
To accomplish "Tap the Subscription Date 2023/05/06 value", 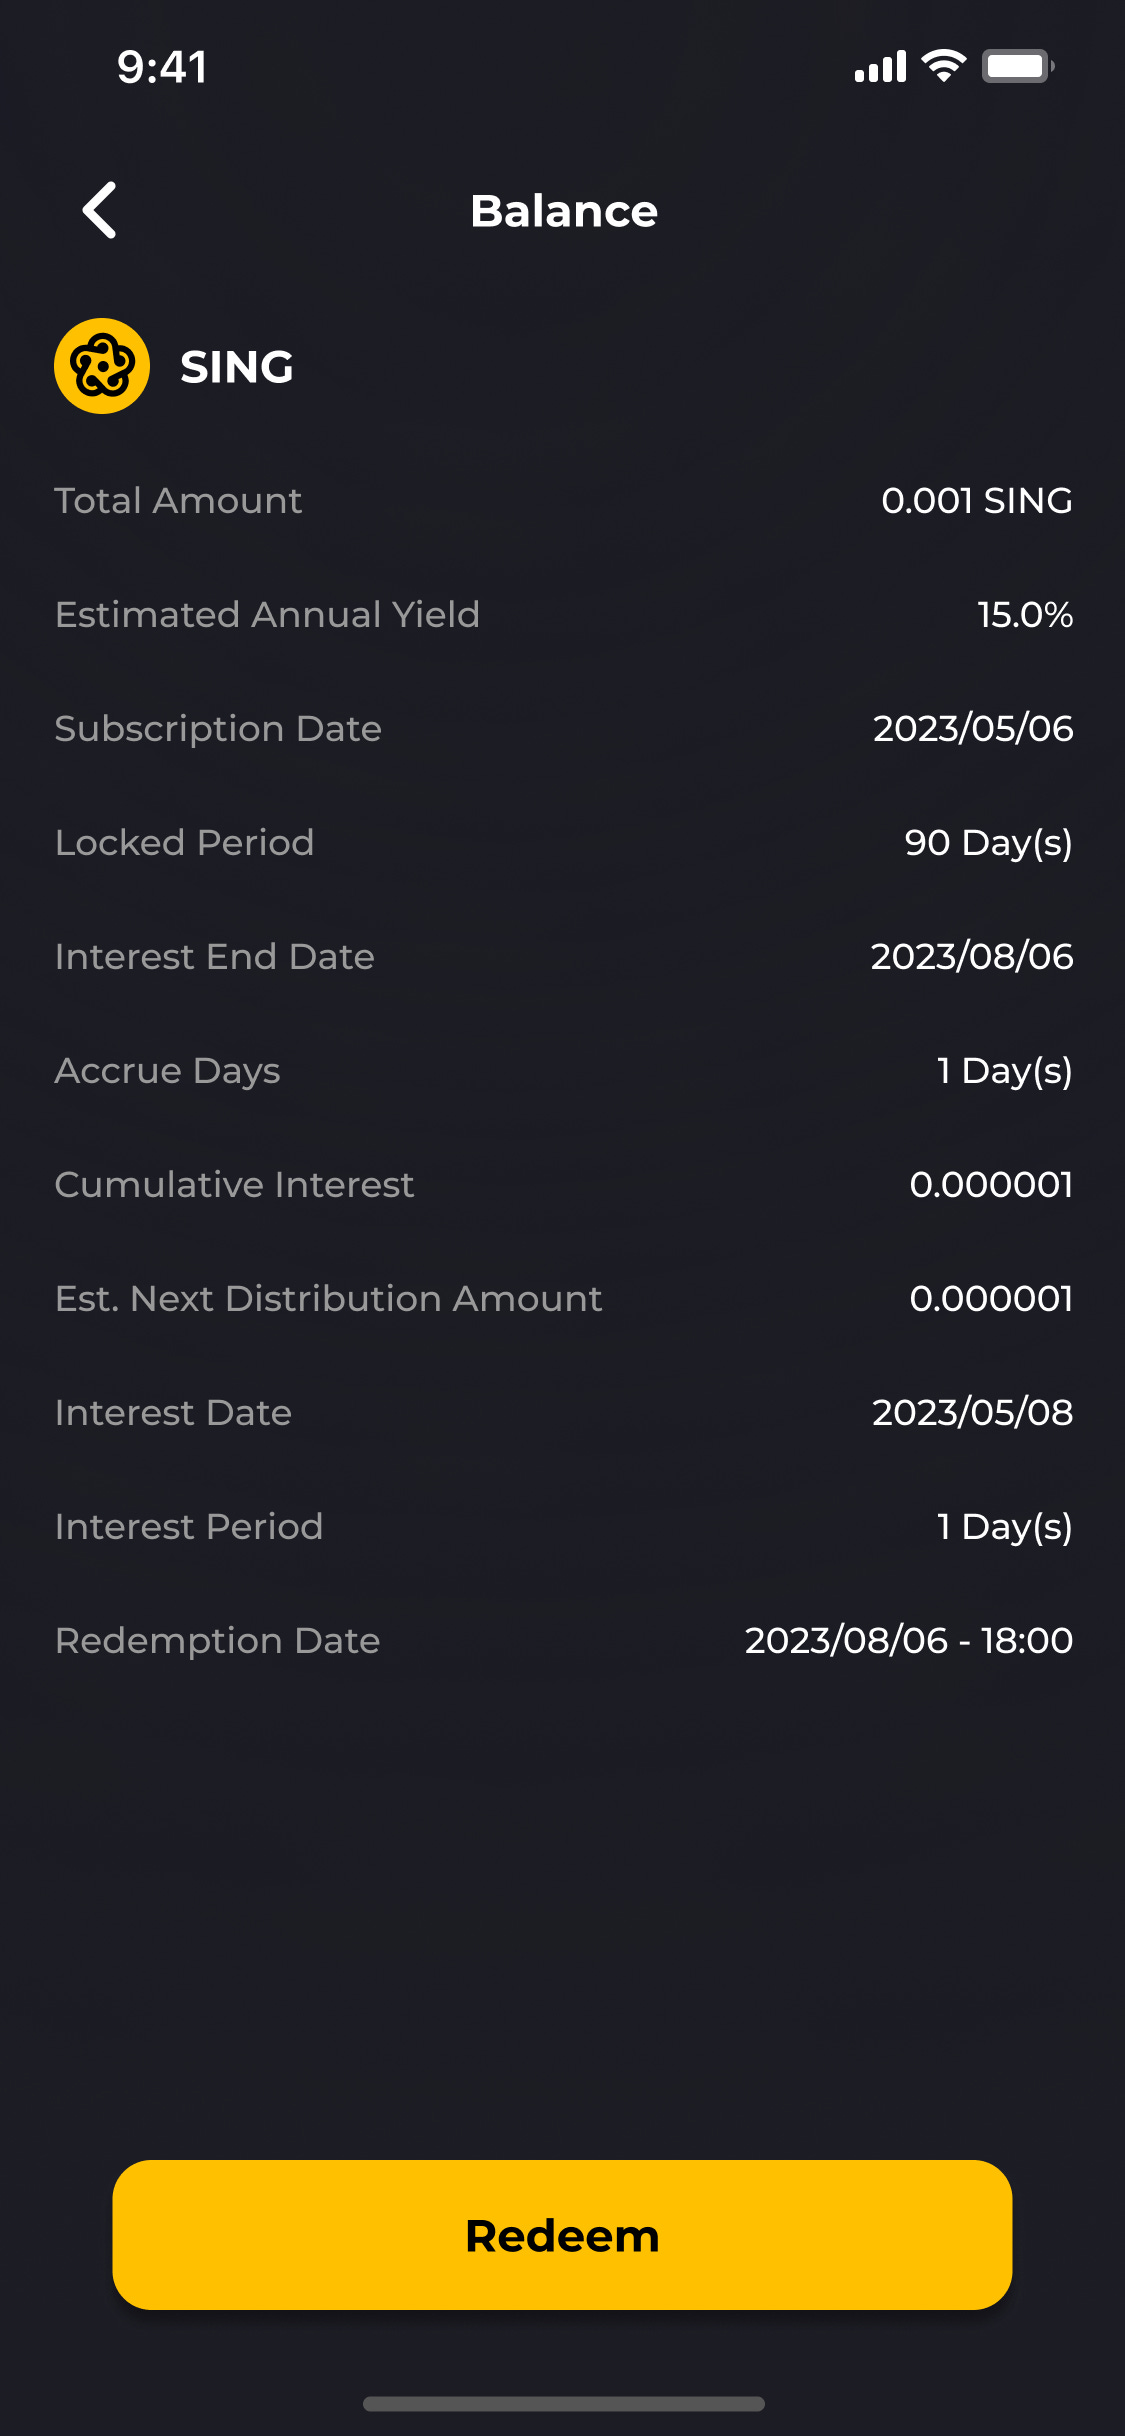I will click(x=972, y=728).
